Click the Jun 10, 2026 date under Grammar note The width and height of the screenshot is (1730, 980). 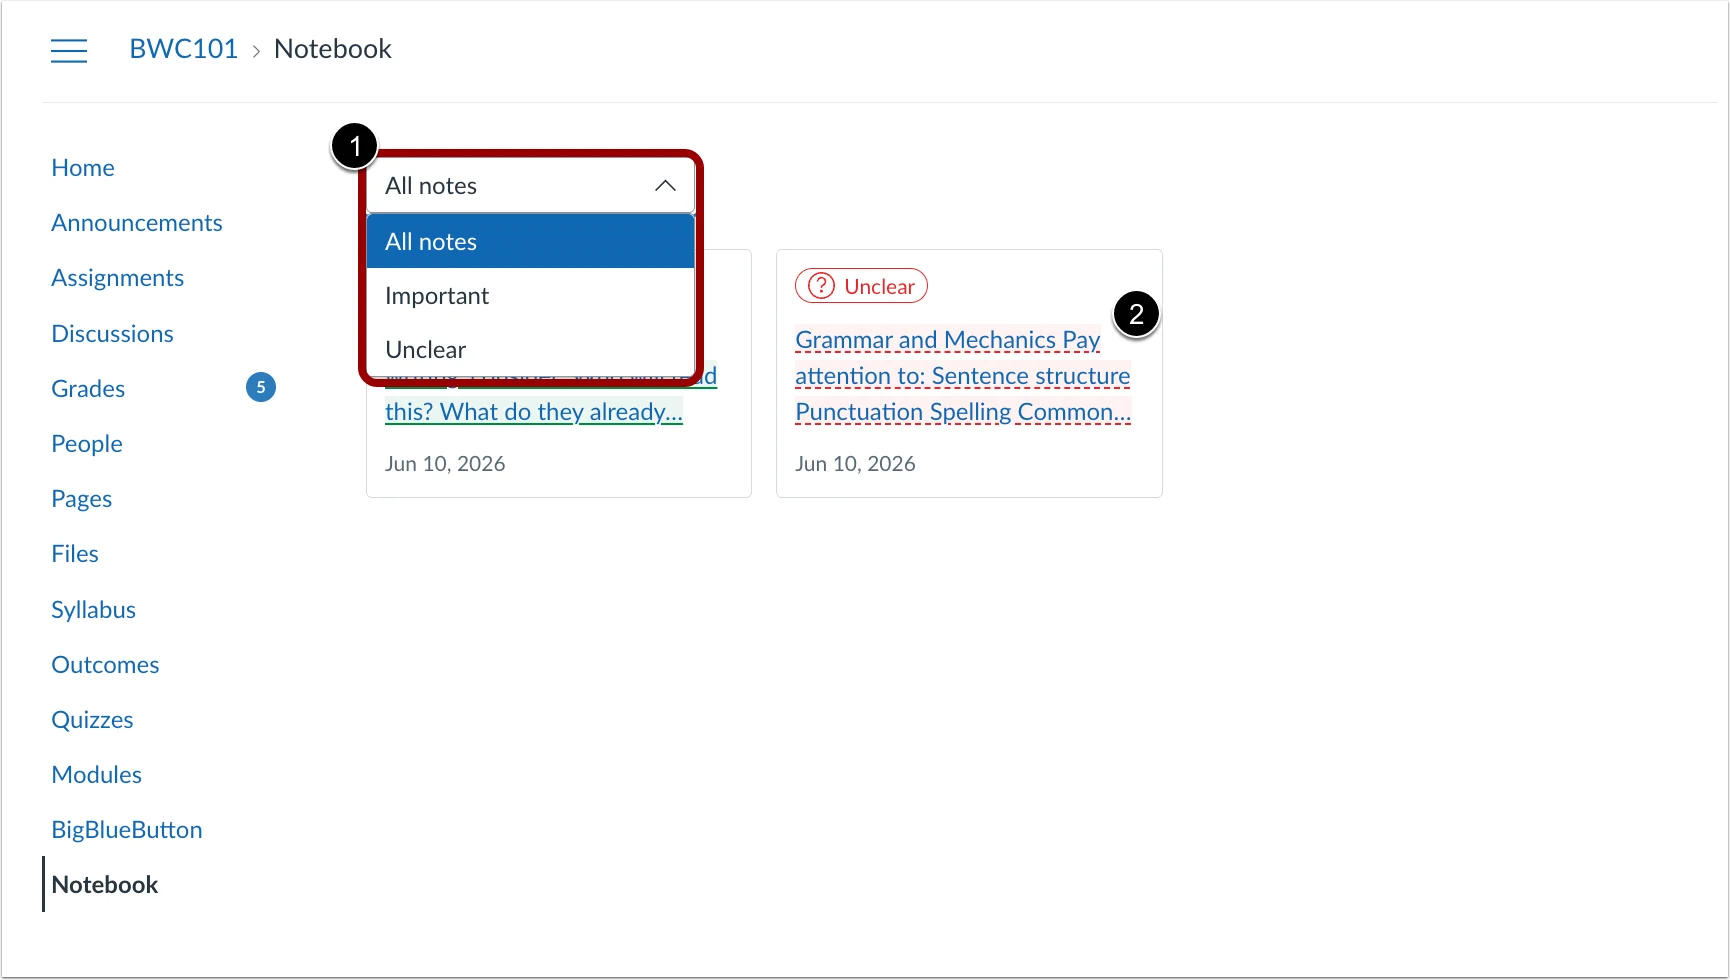[x=855, y=464]
